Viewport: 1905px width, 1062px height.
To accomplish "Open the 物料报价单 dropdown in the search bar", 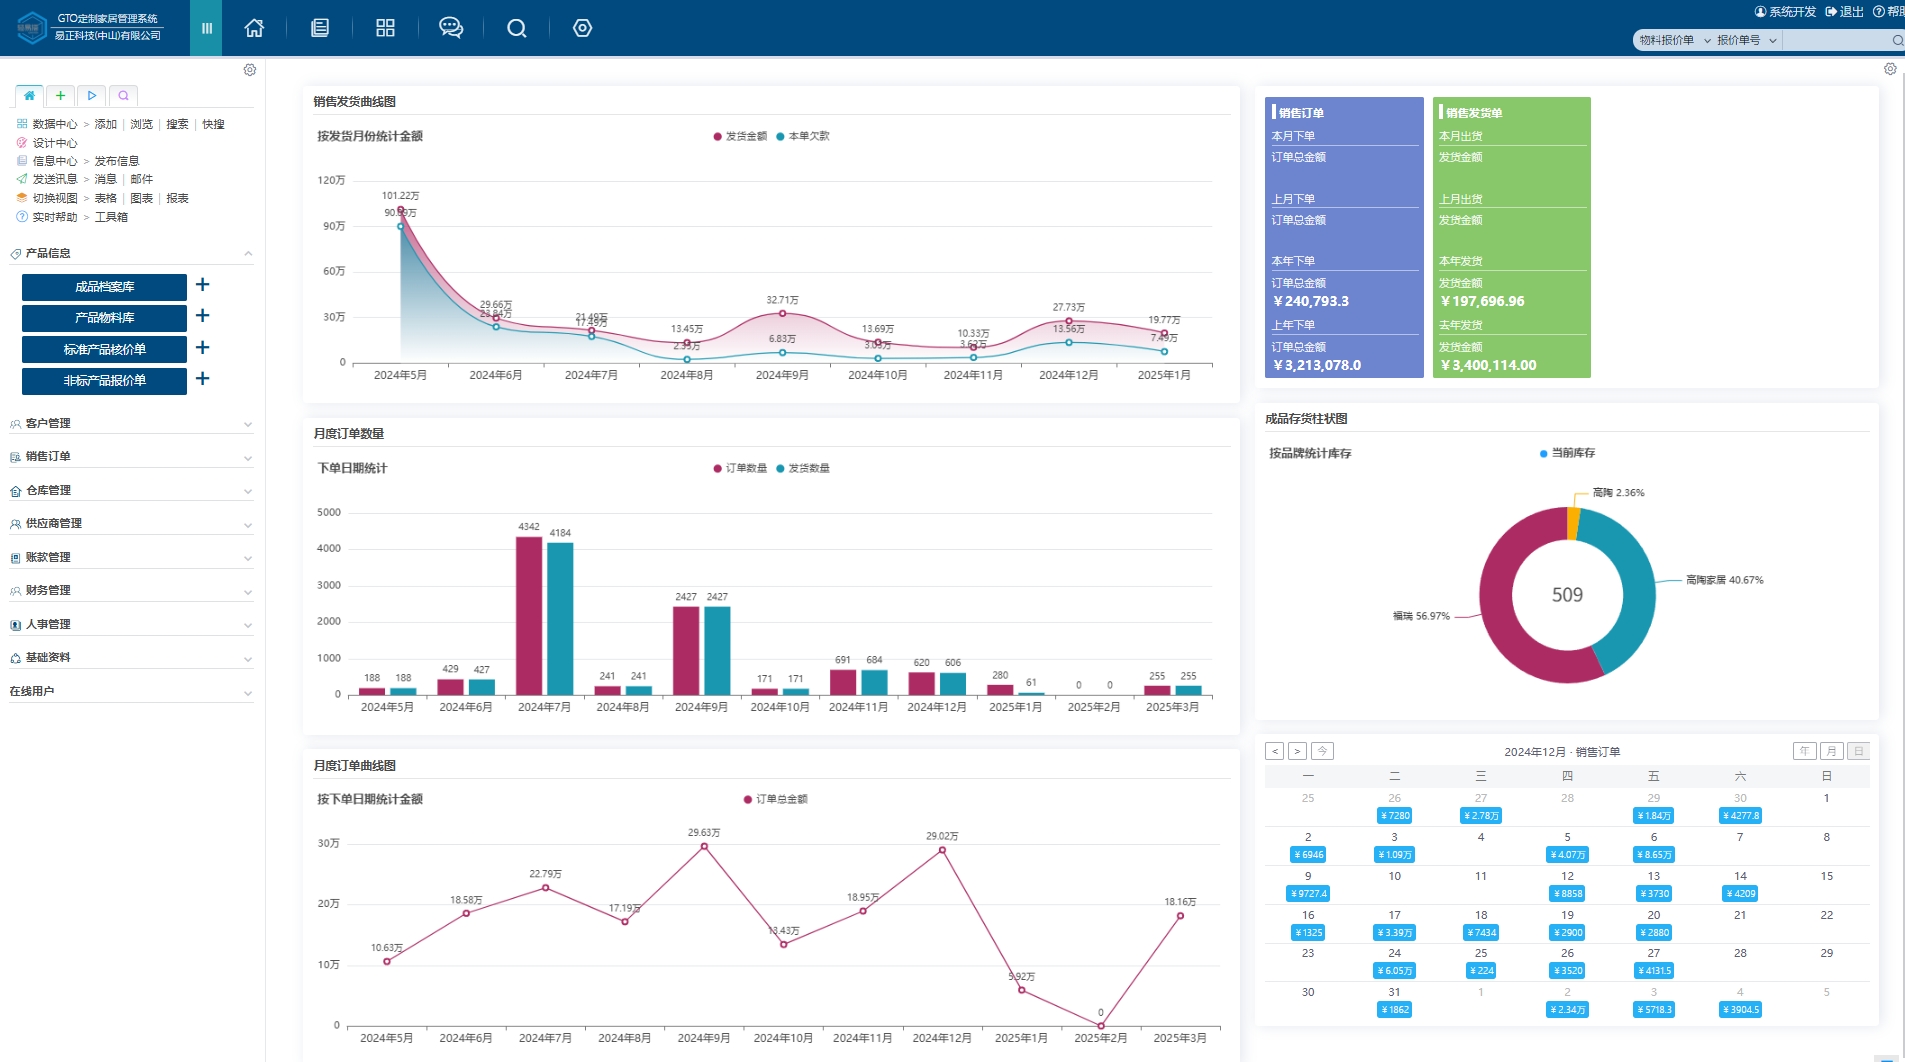I will [1673, 40].
